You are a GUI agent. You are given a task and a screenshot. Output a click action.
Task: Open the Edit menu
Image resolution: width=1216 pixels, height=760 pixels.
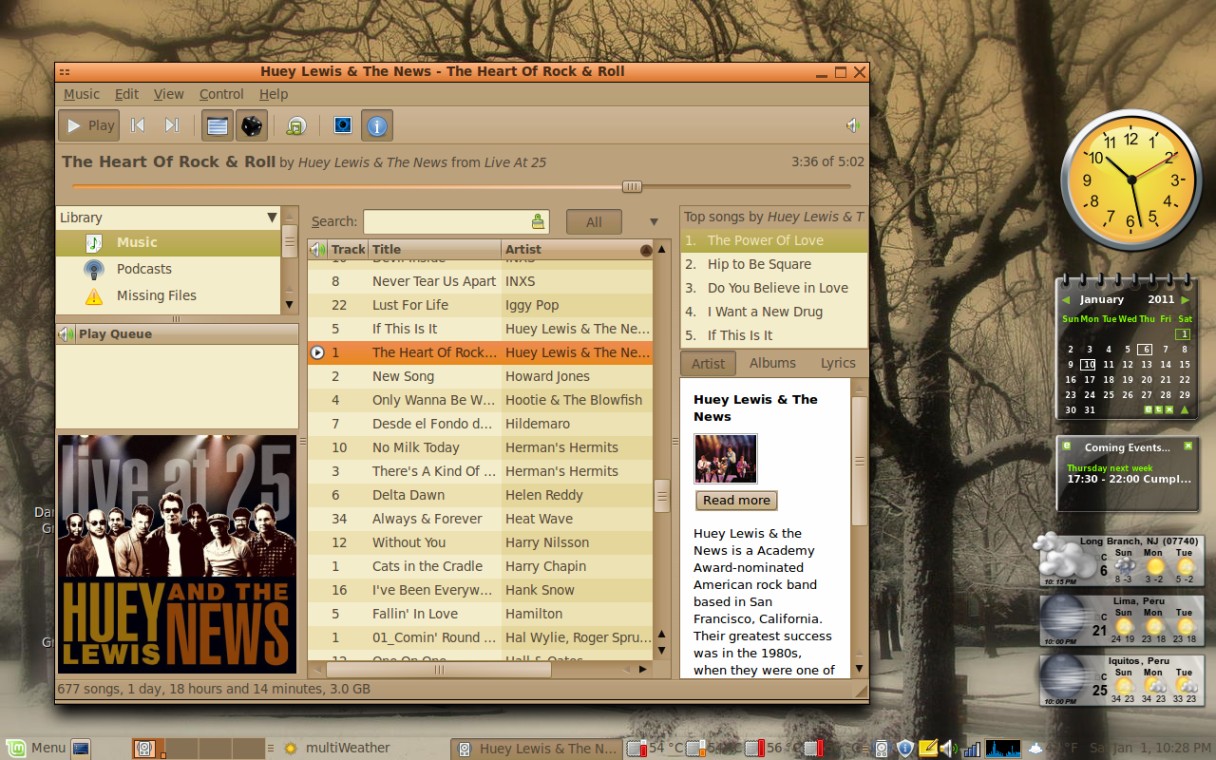click(x=127, y=94)
